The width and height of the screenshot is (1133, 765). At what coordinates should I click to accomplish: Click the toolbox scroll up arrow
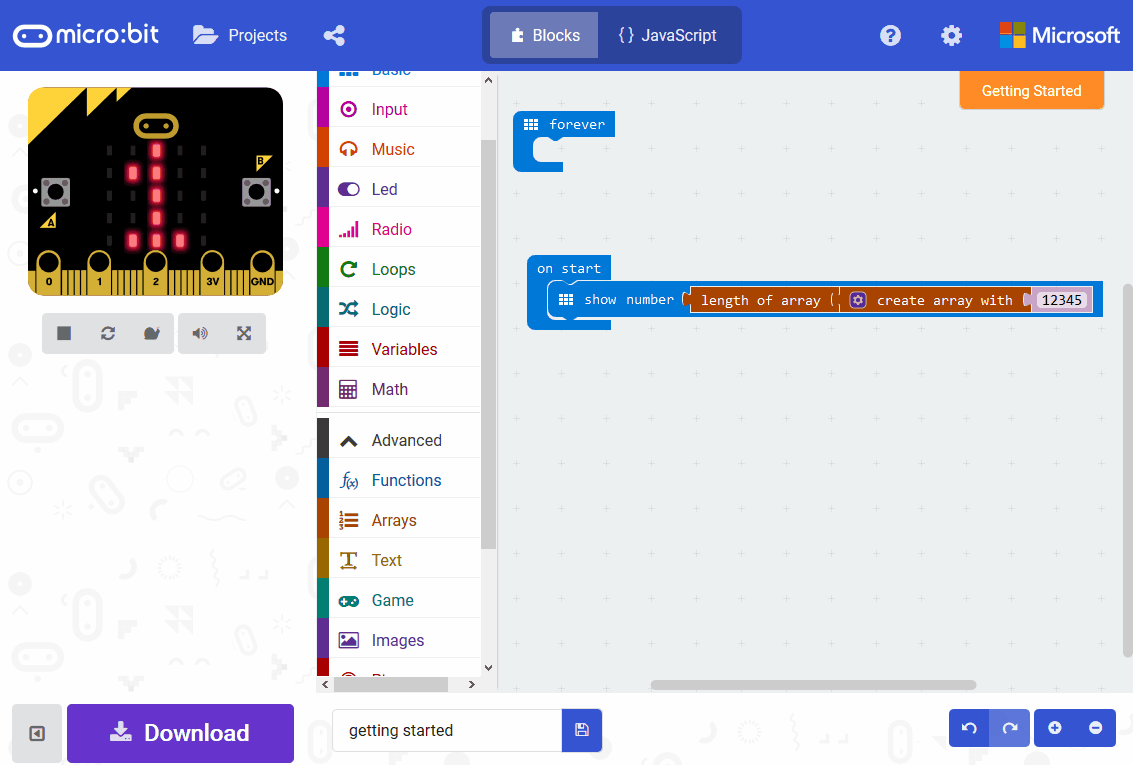coord(488,80)
